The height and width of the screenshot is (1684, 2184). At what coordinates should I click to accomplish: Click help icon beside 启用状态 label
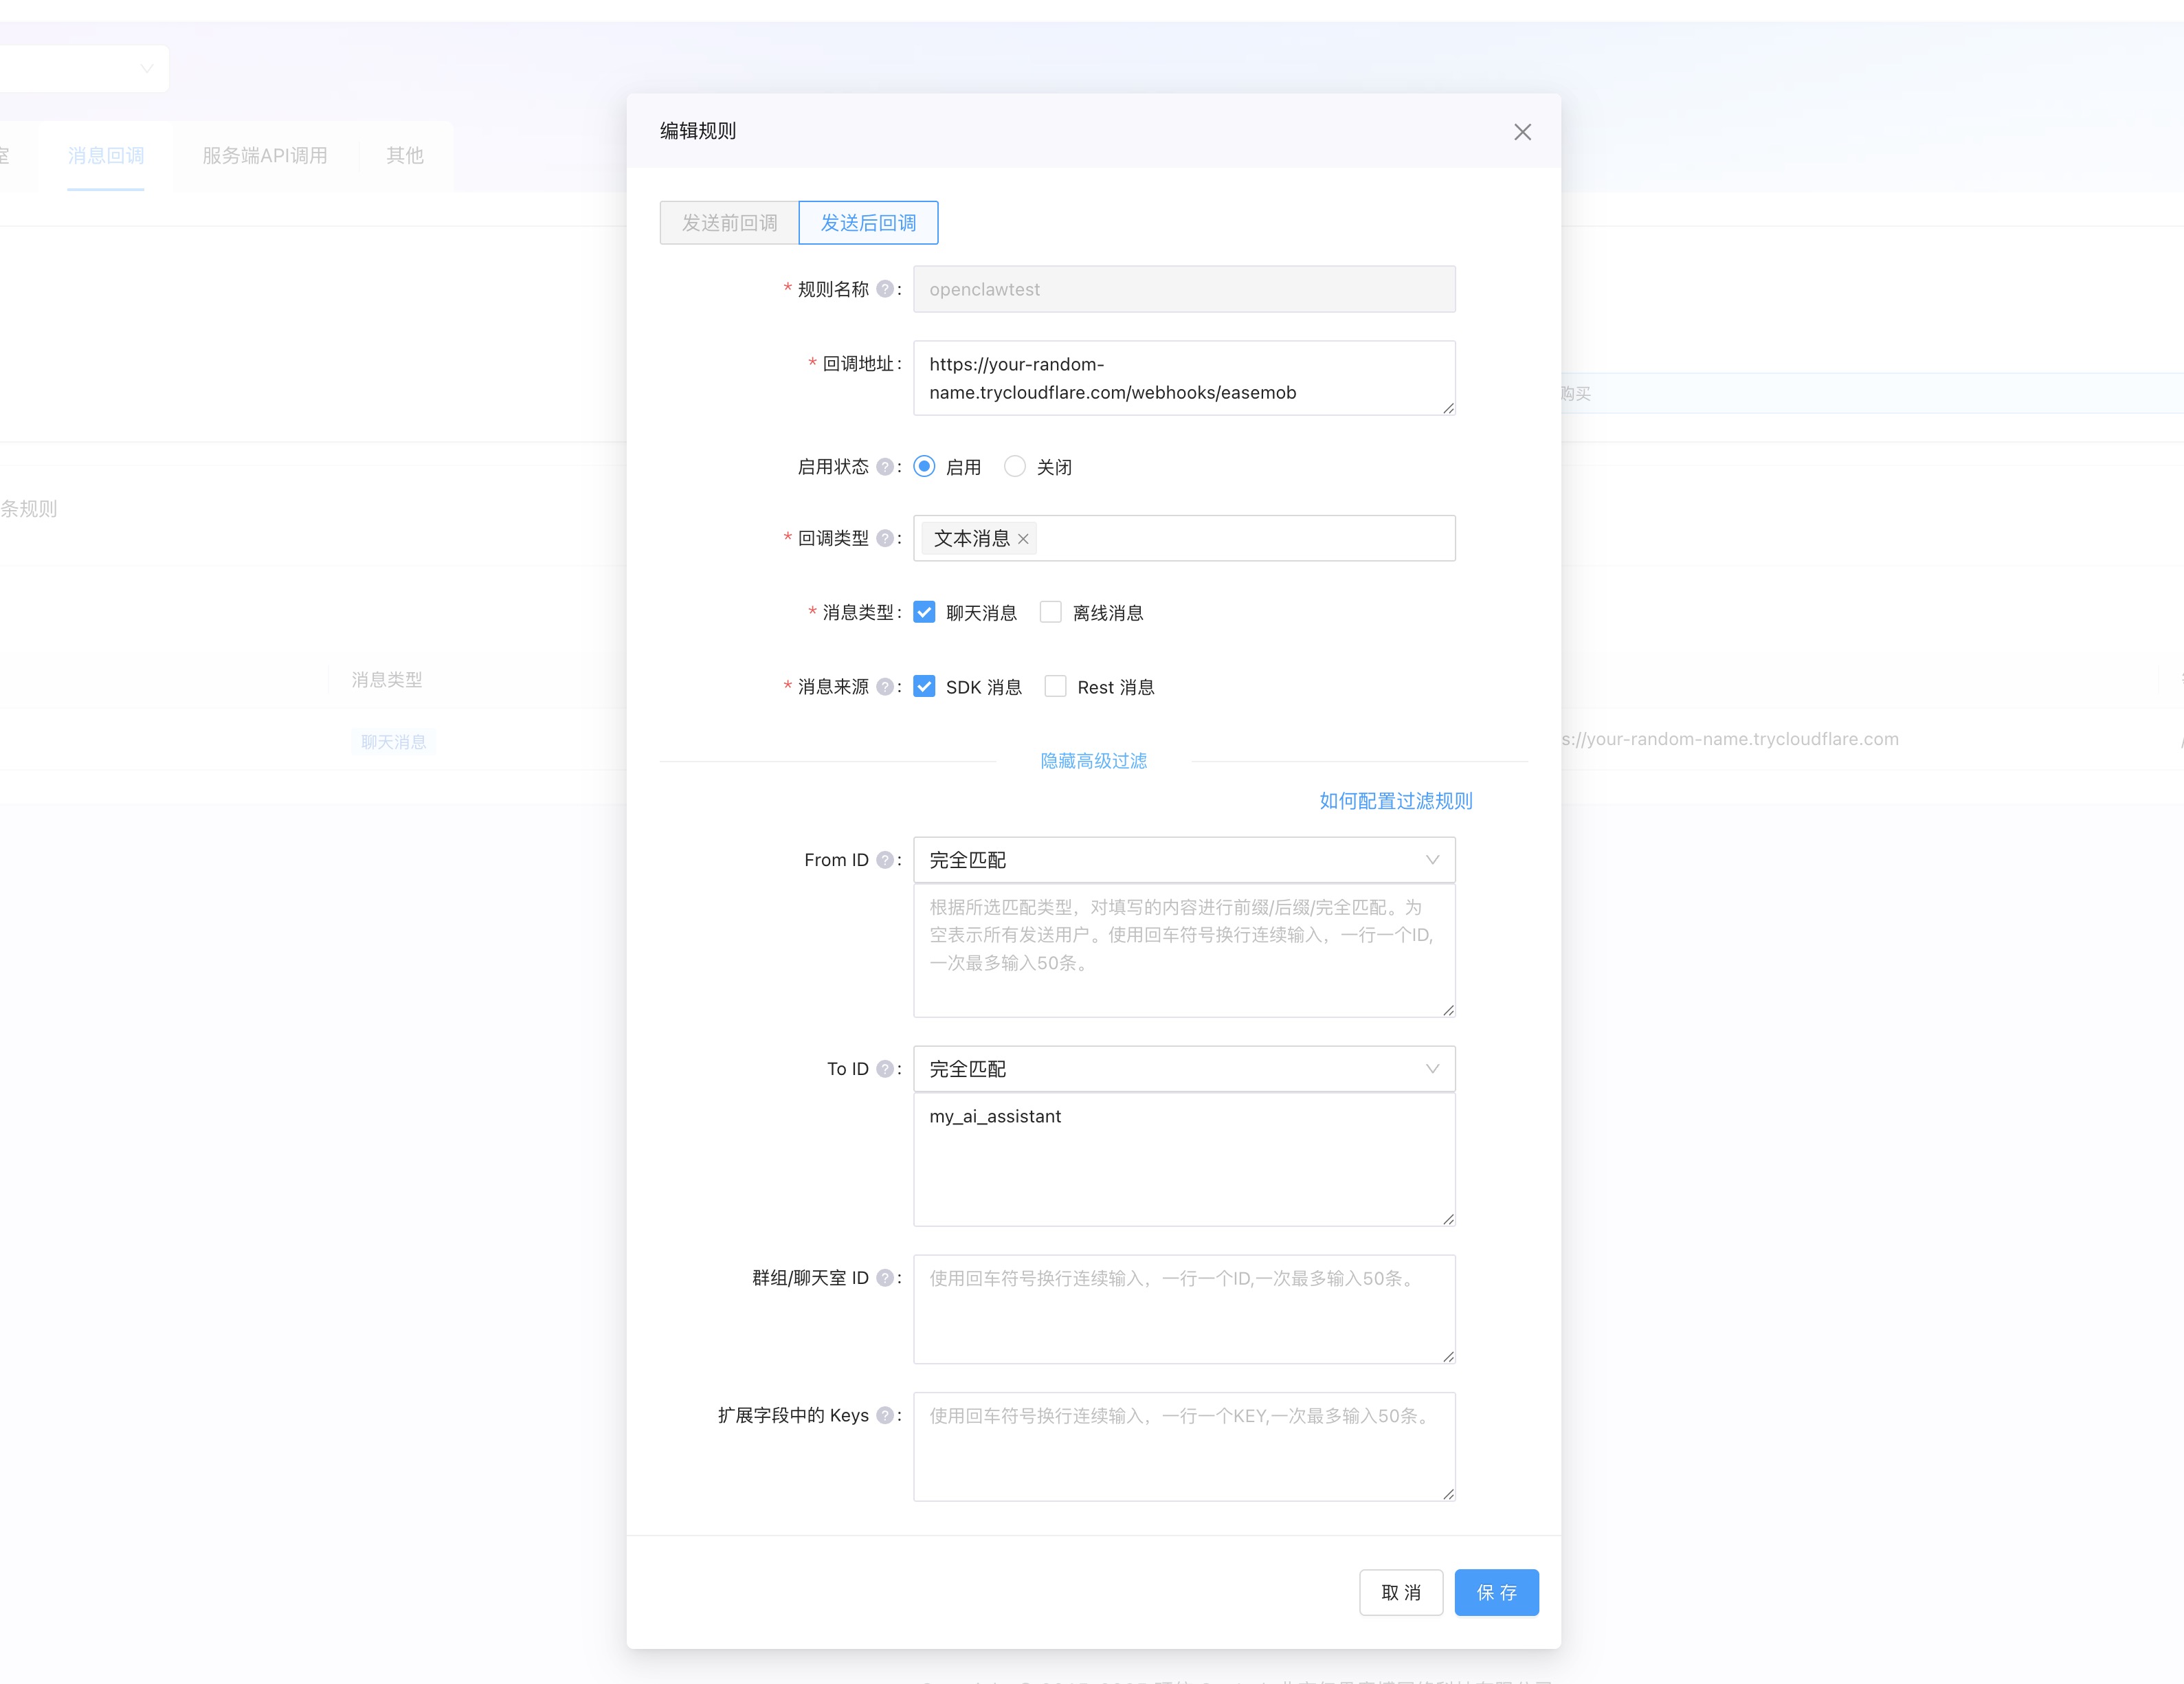coord(884,467)
